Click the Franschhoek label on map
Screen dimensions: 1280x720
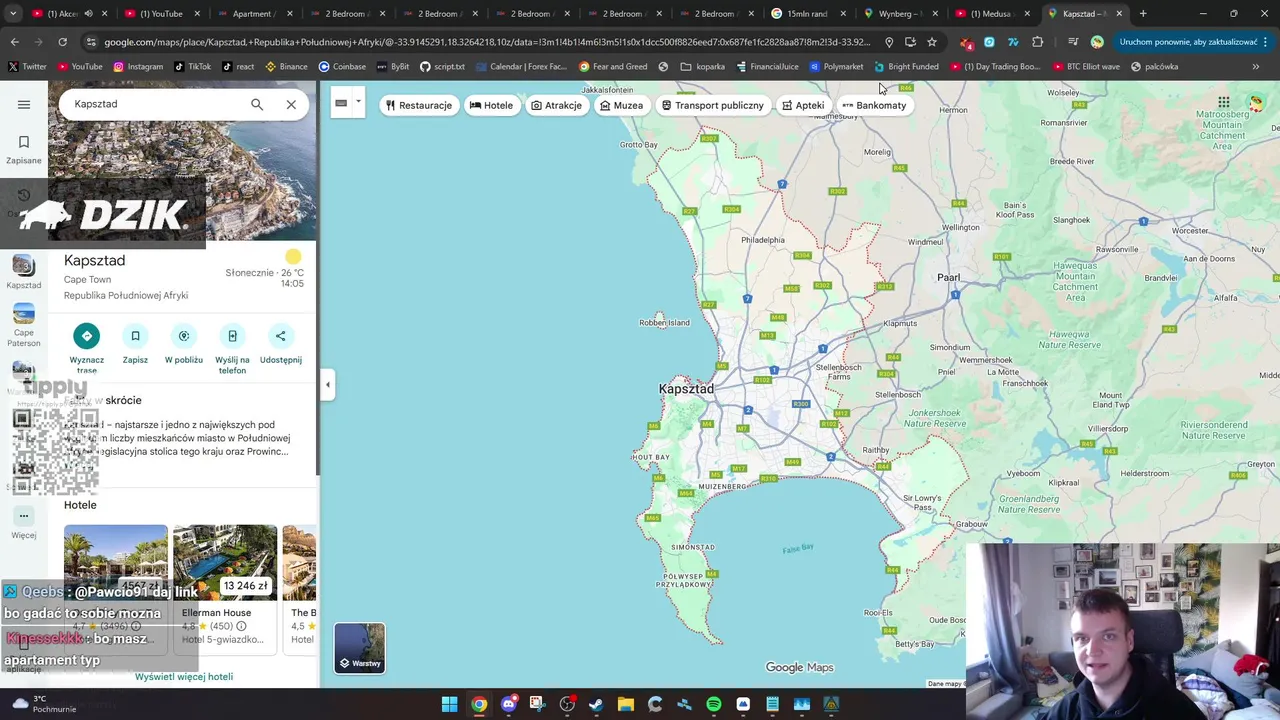coord(1025,383)
